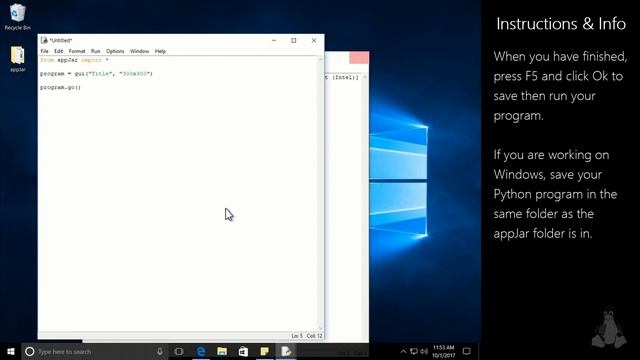Show hidden system tray icons chevron
This screenshot has height=360, width=640.
point(403,351)
